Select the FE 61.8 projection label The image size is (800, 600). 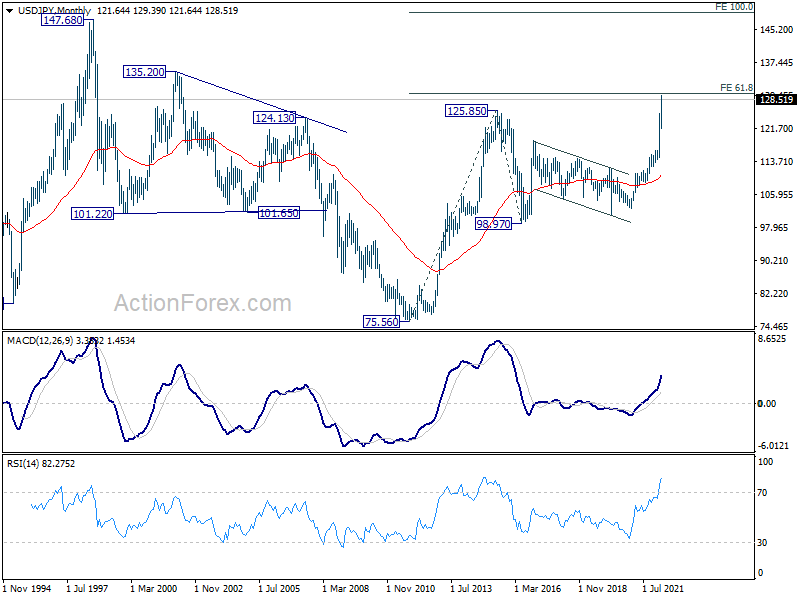pos(736,88)
